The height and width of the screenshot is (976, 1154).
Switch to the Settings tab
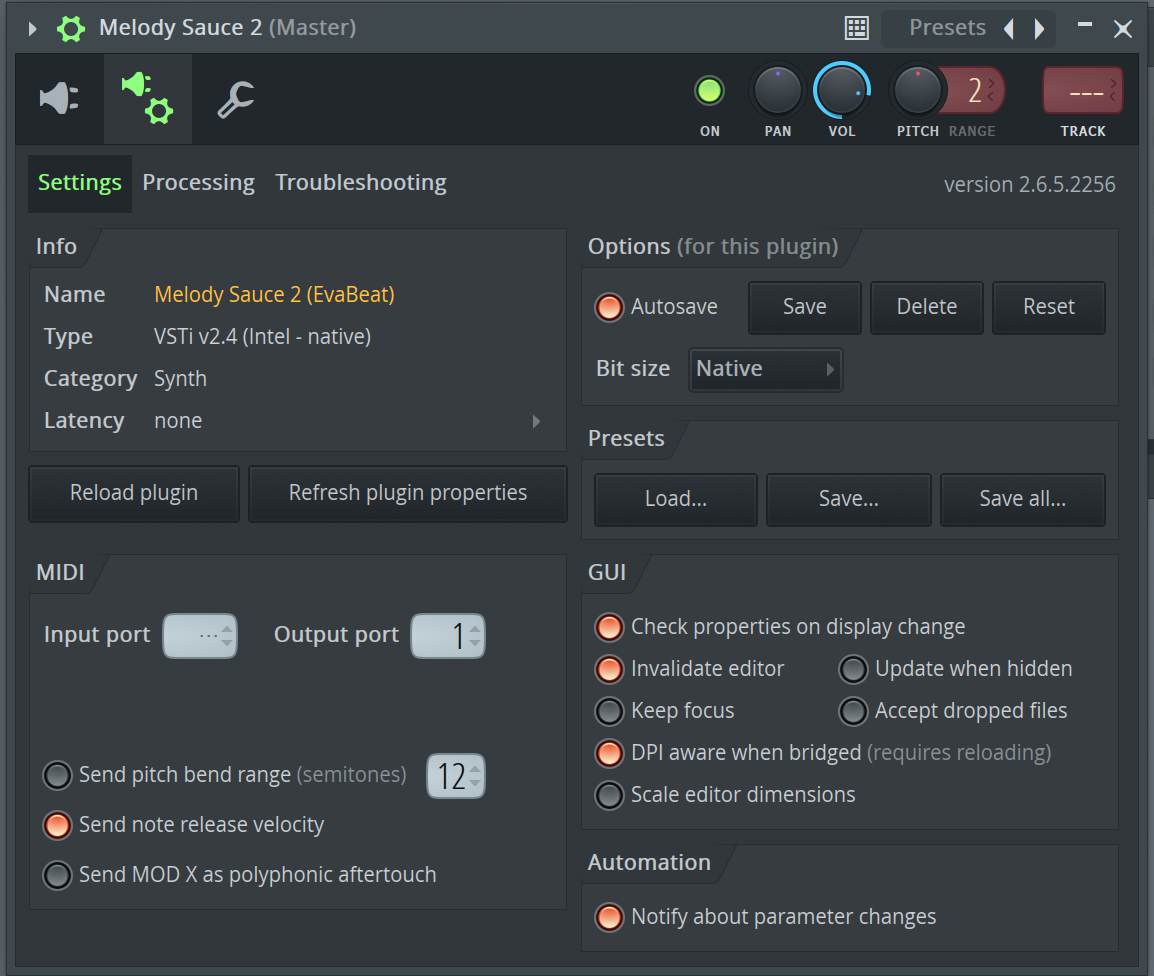79,183
